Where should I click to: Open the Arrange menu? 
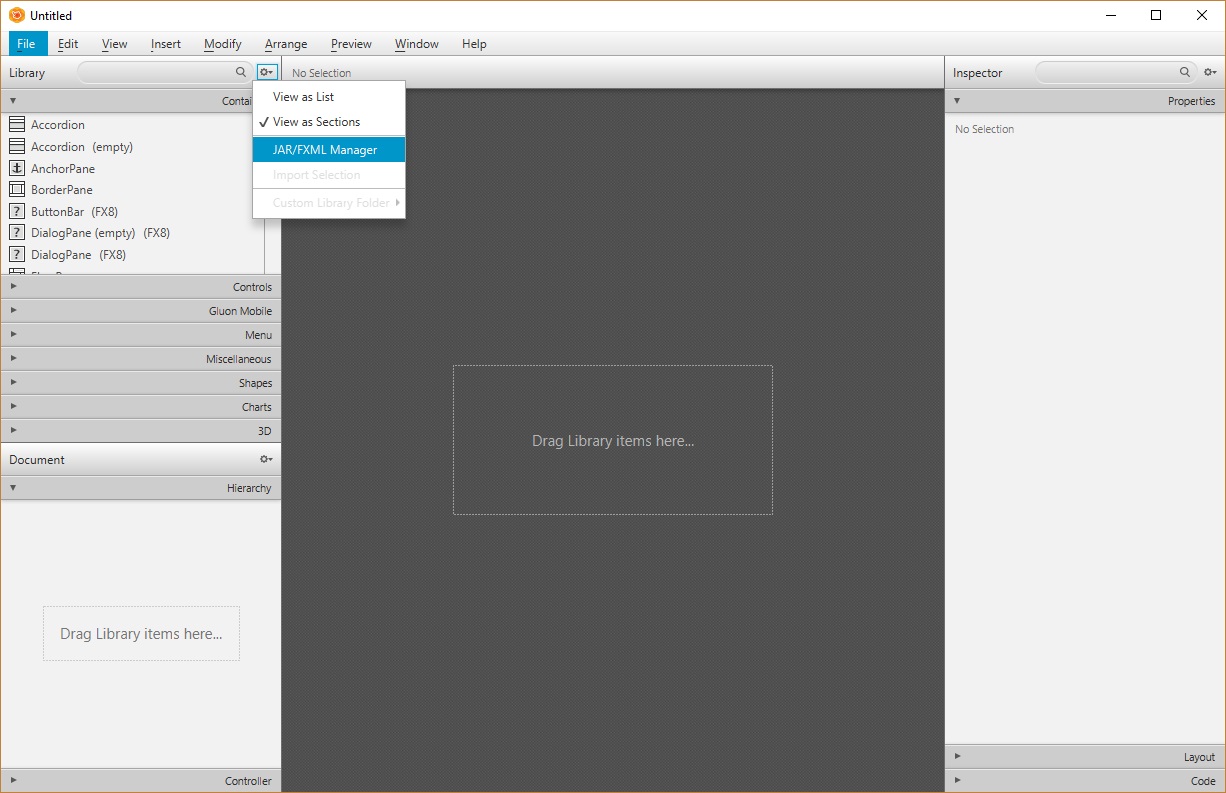(x=286, y=44)
